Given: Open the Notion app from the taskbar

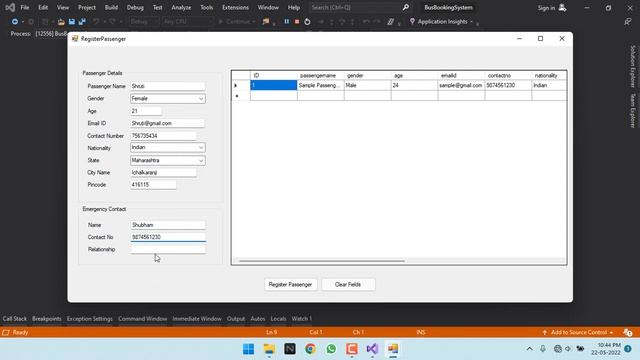Looking at the screenshot, I should pyautogui.click(x=290, y=349).
